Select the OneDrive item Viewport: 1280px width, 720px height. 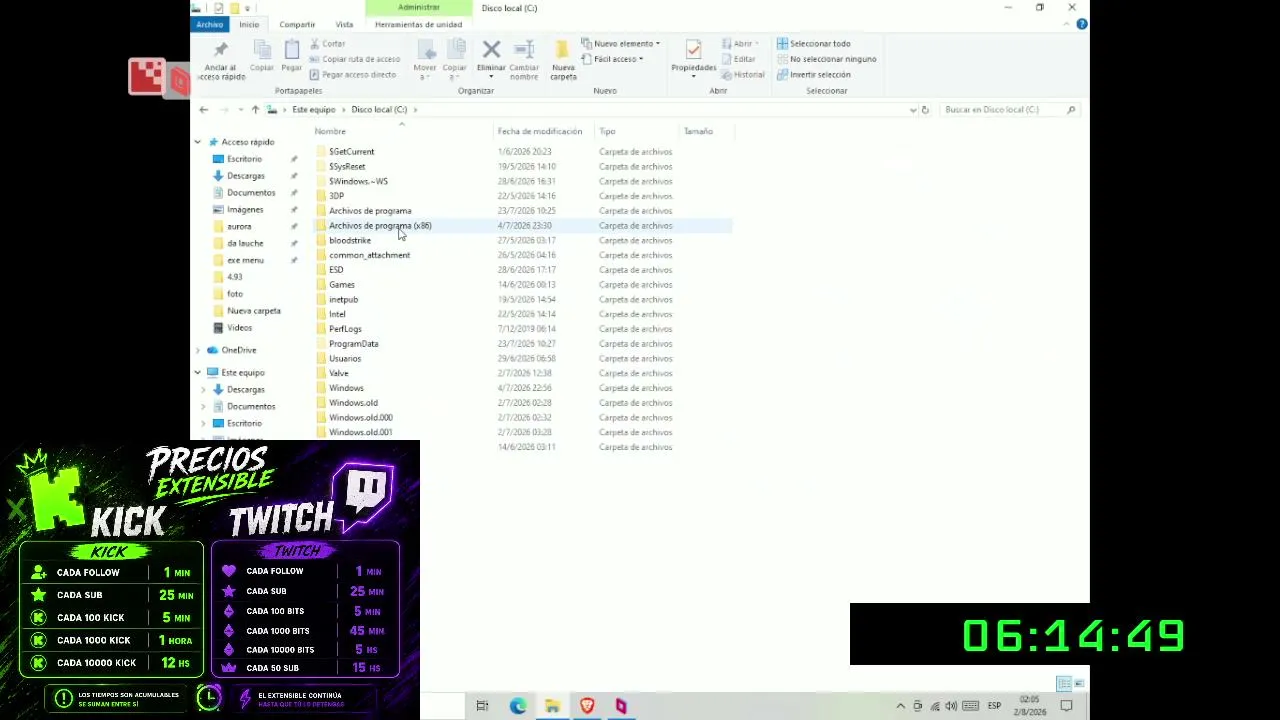tap(239, 350)
